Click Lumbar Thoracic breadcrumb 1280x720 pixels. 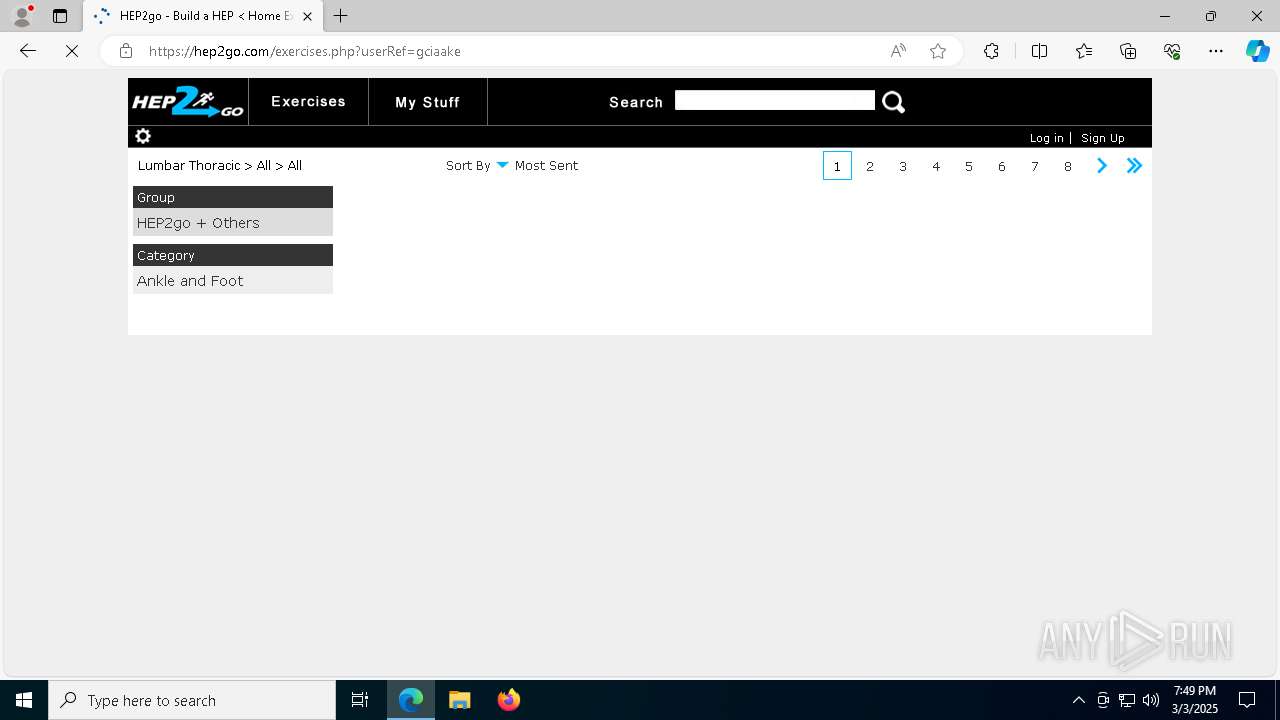189,166
